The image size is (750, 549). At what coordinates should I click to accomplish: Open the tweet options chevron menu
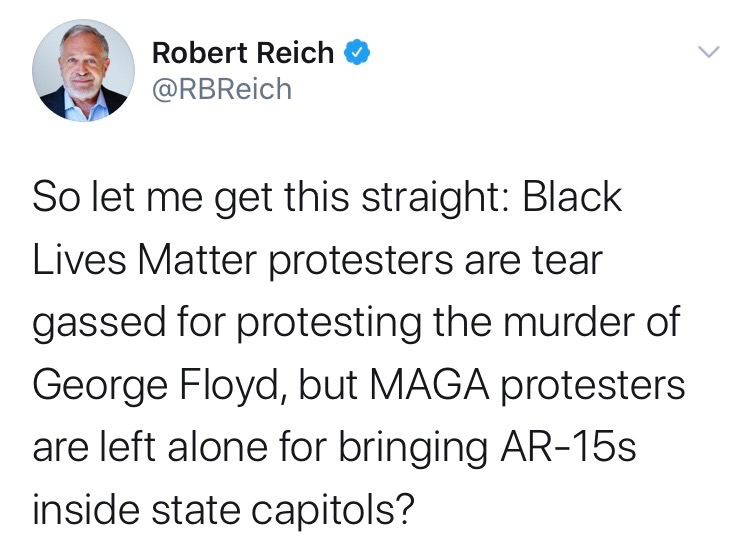click(708, 51)
